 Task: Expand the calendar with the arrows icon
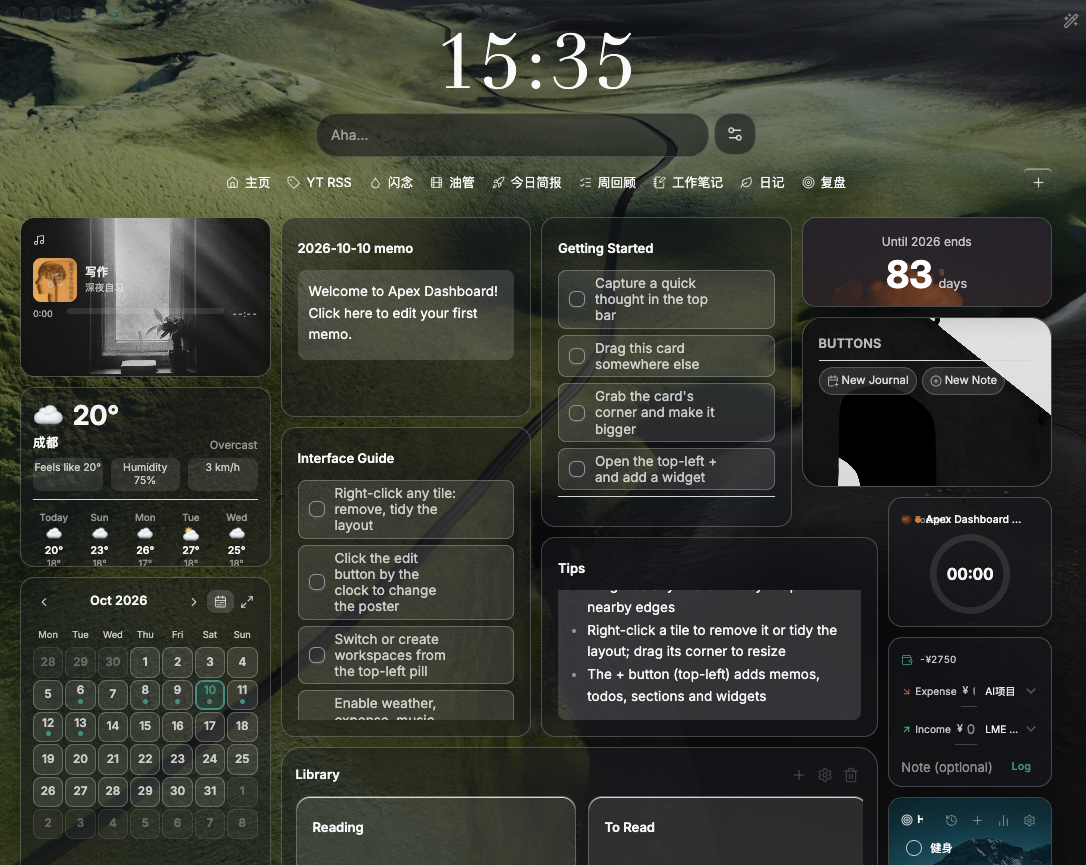[x=247, y=602]
